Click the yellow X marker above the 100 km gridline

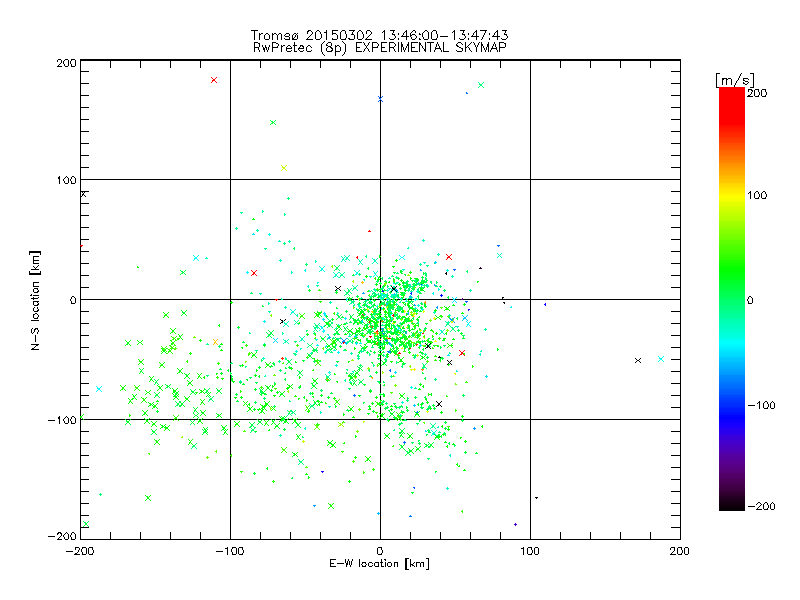[284, 168]
